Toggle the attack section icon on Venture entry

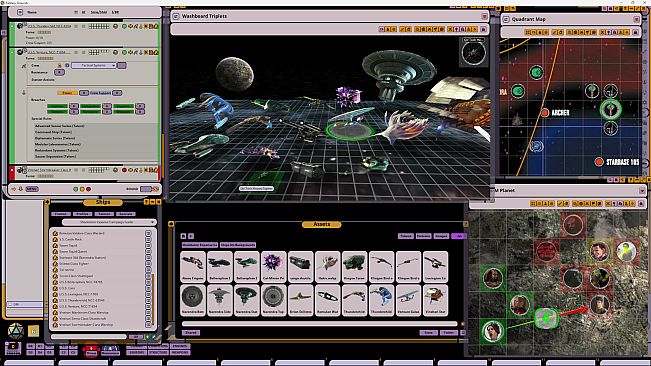(24, 66)
